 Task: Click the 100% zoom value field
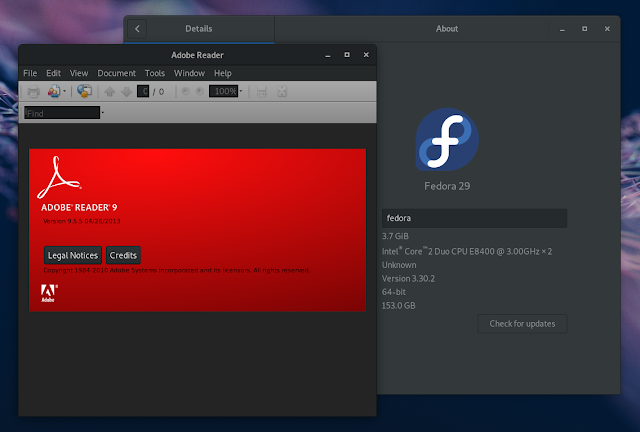click(x=223, y=91)
